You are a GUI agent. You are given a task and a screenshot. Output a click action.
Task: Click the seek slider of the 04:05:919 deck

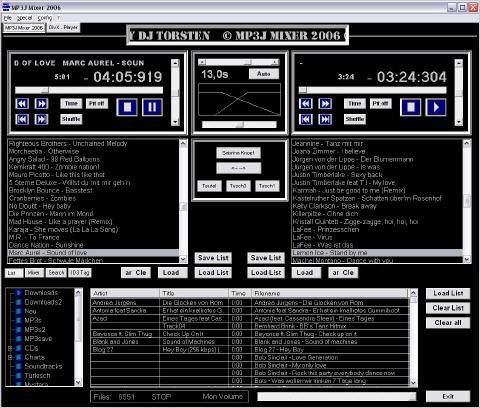tap(89, 90)
